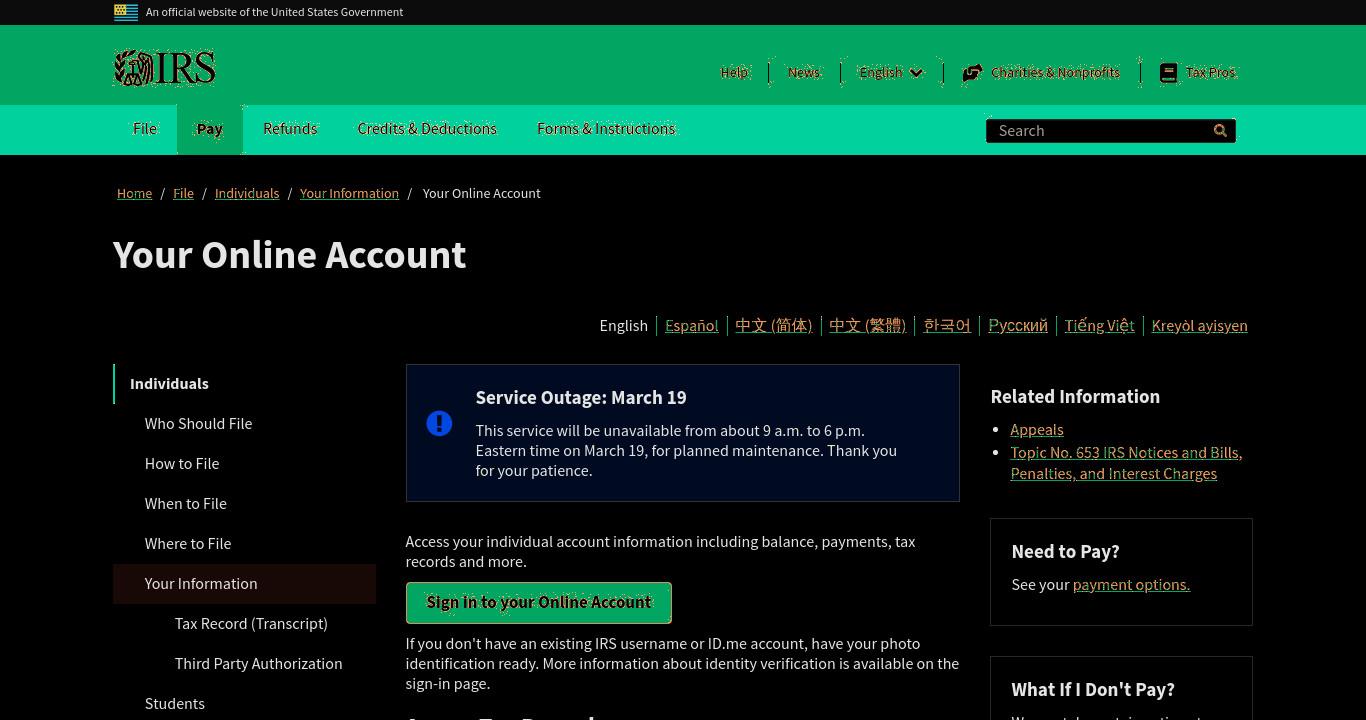Open Third Party Authorization sidebar item
Image resolution: width=1366 pixels, height=720 pixels.
click(258, 664)
